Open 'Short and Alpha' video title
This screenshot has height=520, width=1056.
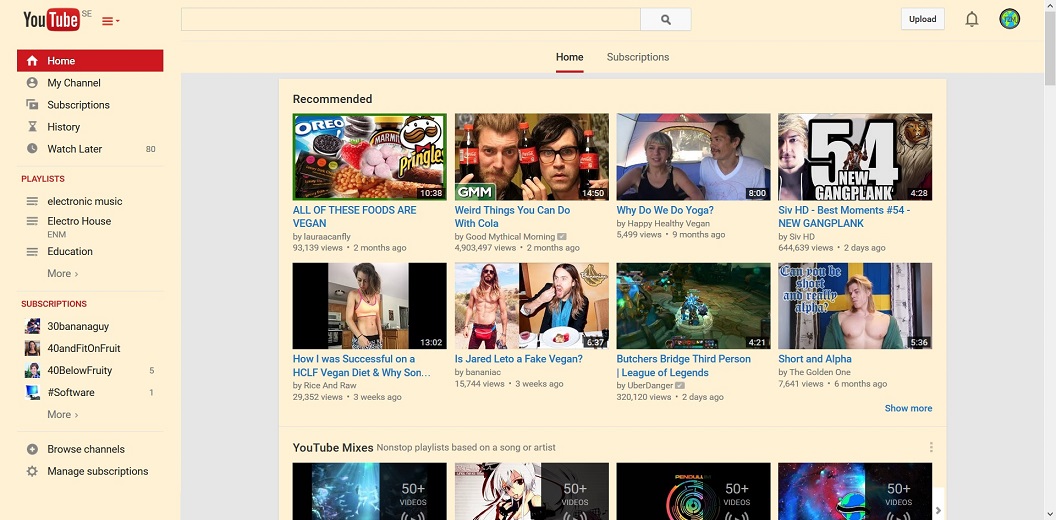pos(815,359)
